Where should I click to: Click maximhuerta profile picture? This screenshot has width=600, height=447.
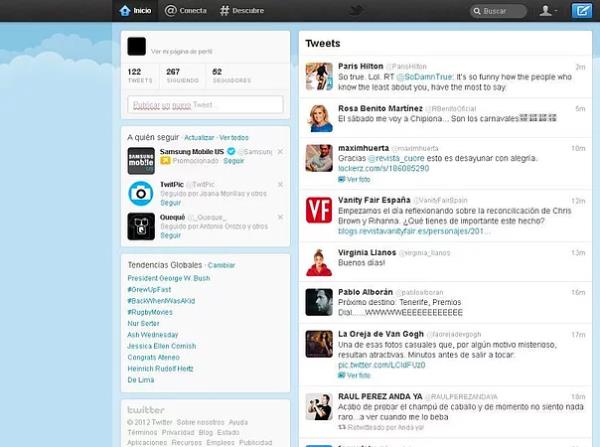coord(319,158)
